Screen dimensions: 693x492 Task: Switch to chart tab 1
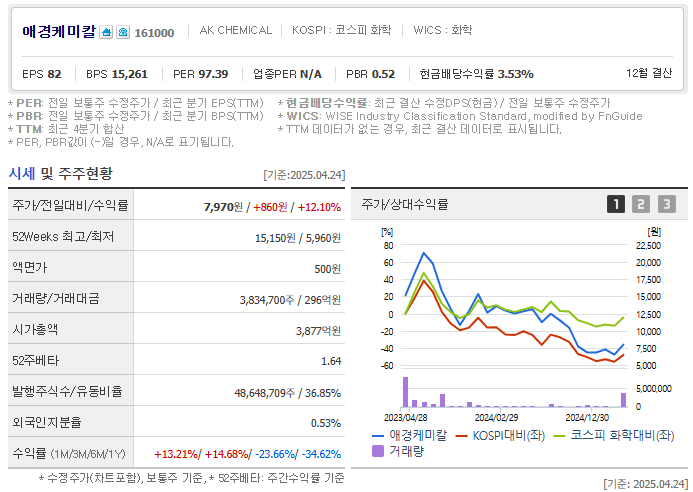coord(616,204)
